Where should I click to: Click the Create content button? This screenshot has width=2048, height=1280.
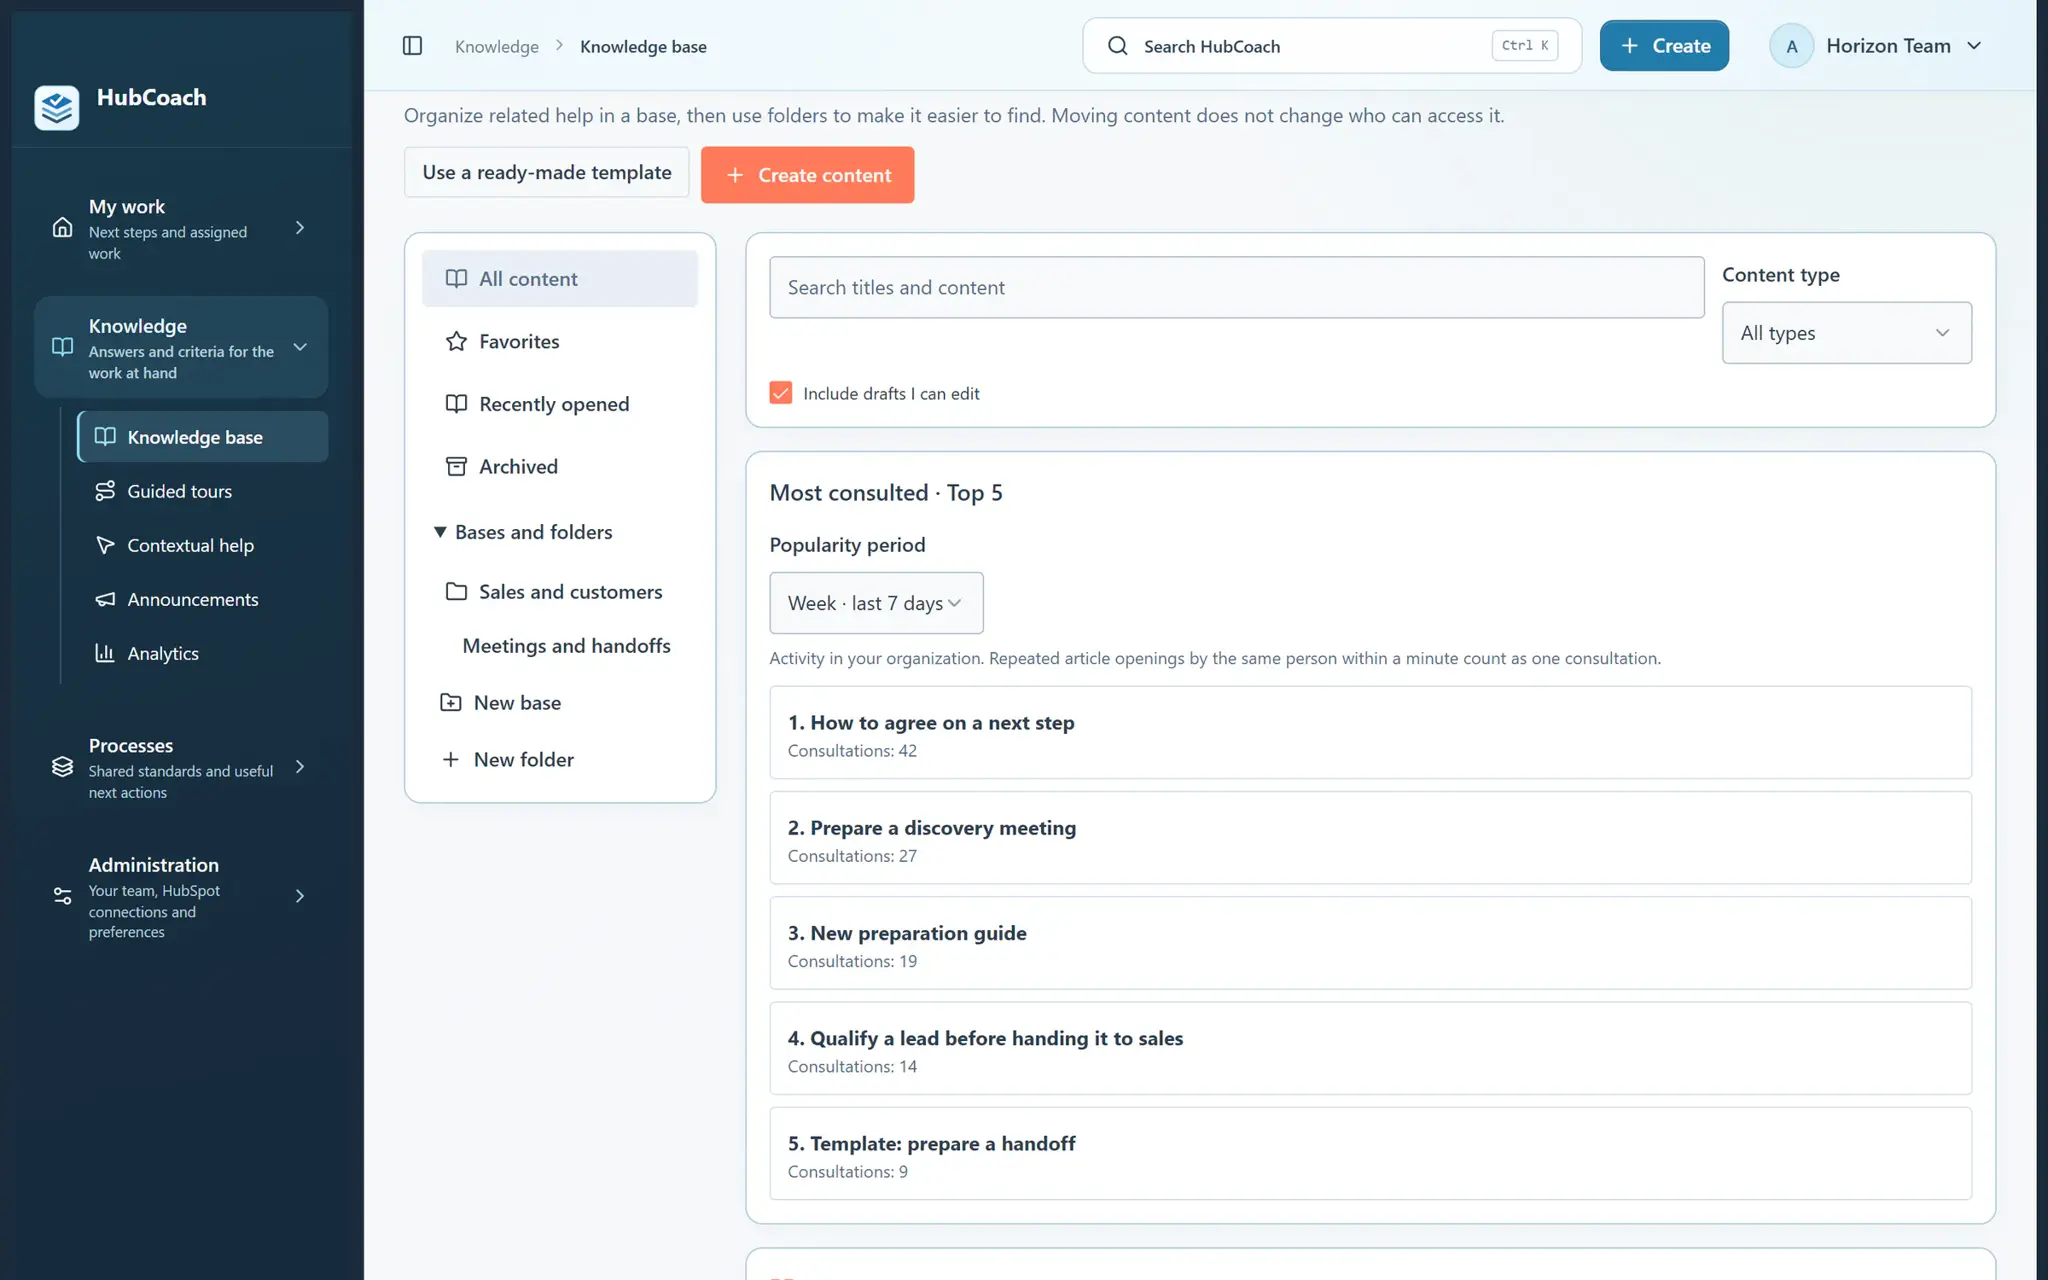(807, 175)
